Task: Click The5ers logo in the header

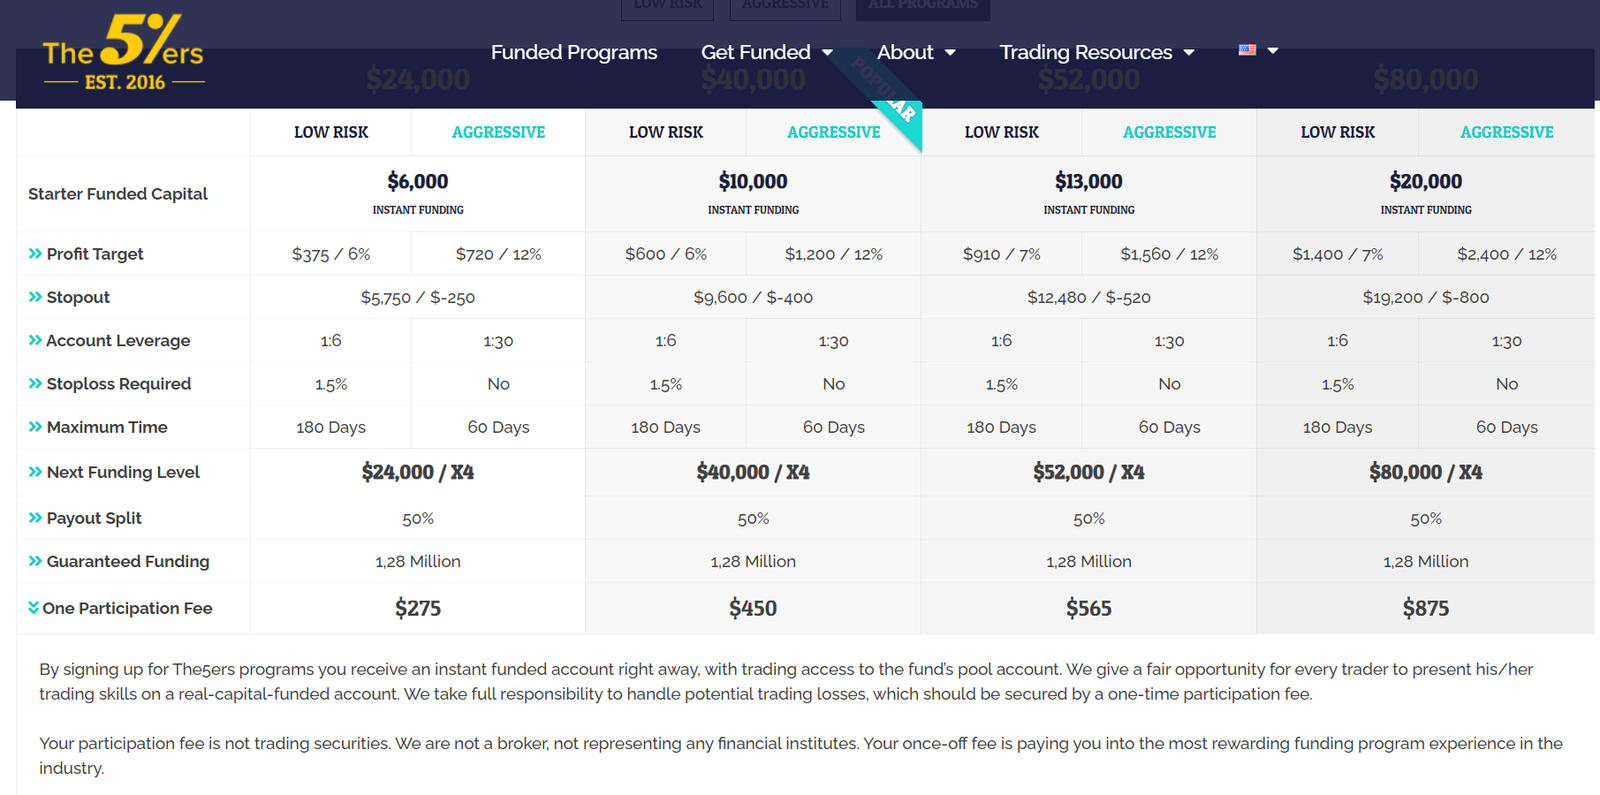Action: point(124,54)
